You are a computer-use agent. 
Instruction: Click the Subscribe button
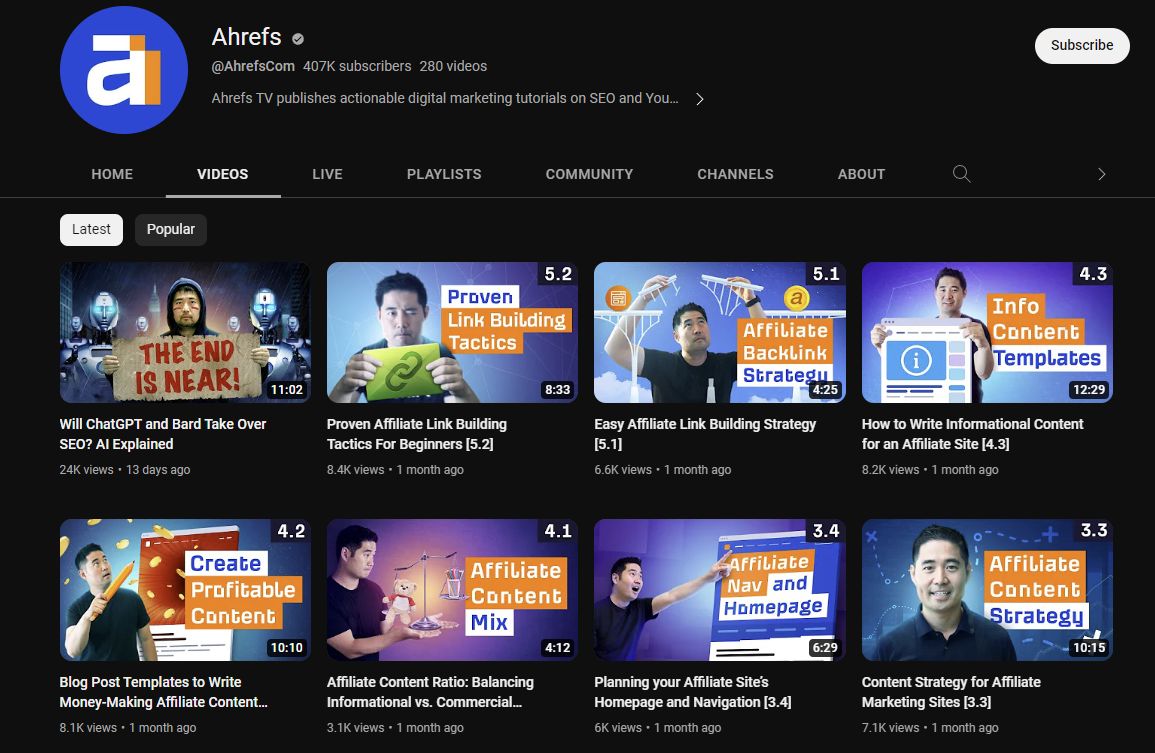[x=1081, y=45]
